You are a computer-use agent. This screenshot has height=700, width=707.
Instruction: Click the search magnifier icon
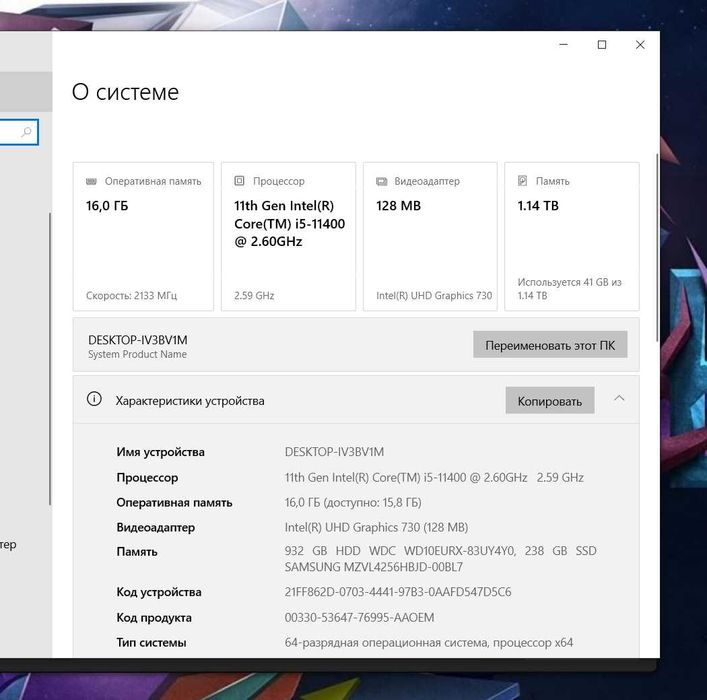coord(26,132)
